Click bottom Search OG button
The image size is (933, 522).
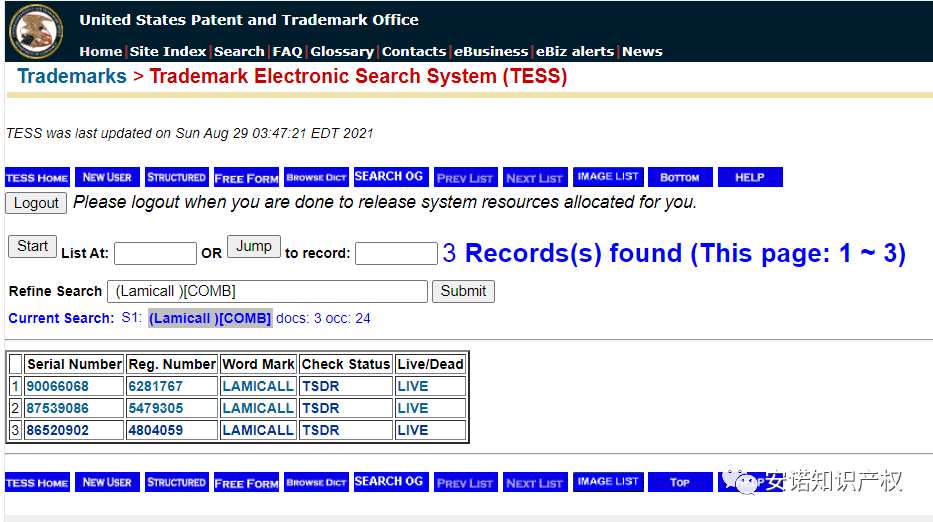(x=391, y=482)
